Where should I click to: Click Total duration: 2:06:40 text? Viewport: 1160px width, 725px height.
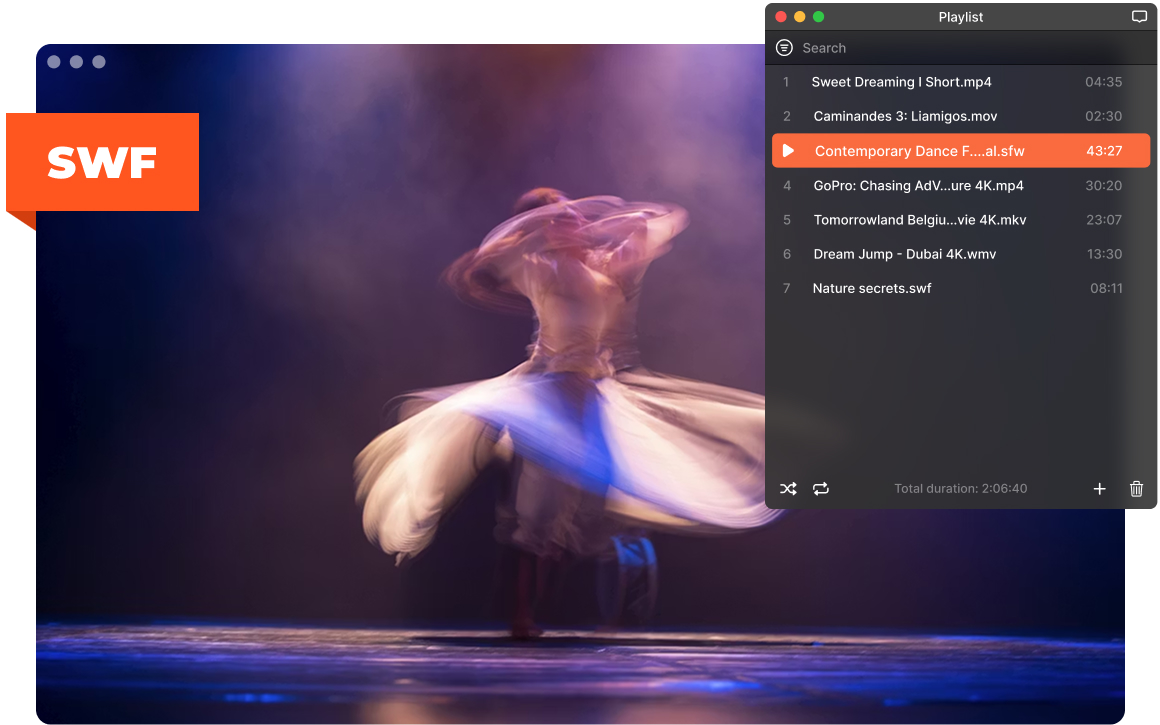(960, 489)
